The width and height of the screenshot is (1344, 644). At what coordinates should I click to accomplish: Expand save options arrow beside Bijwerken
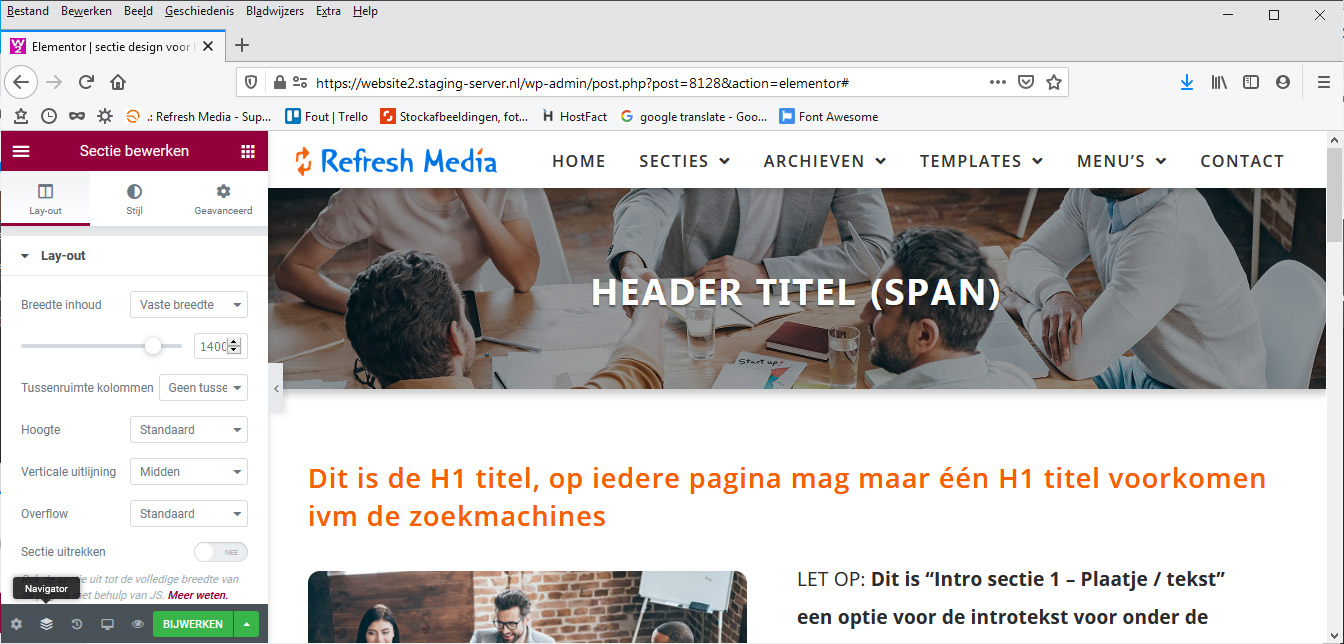(x=246, y=624)
